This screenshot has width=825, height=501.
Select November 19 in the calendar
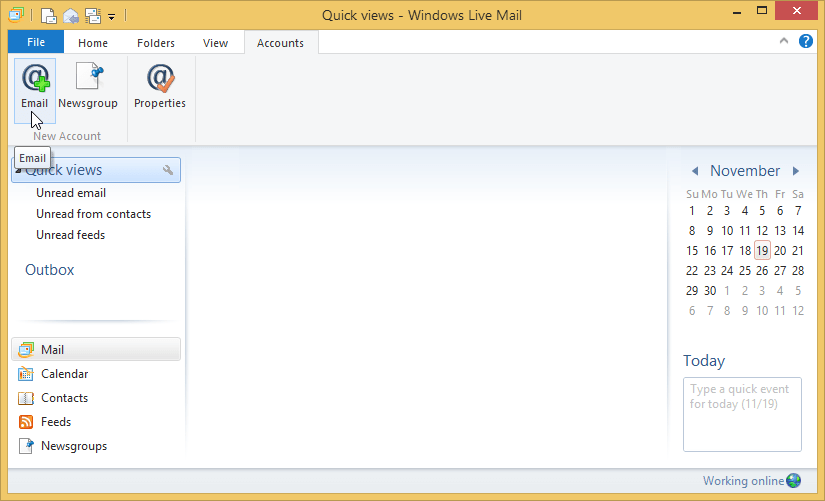[762, 250]
